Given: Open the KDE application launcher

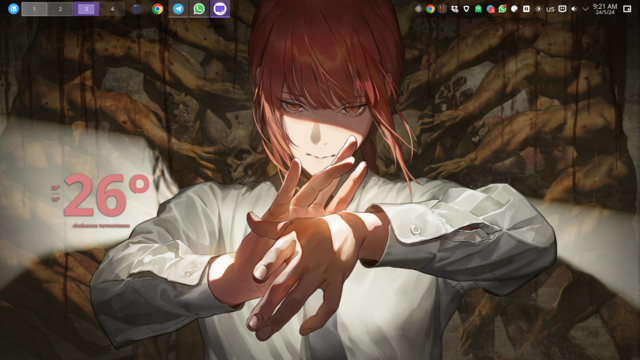Looking at the screenshot, I should click(13, 9).
